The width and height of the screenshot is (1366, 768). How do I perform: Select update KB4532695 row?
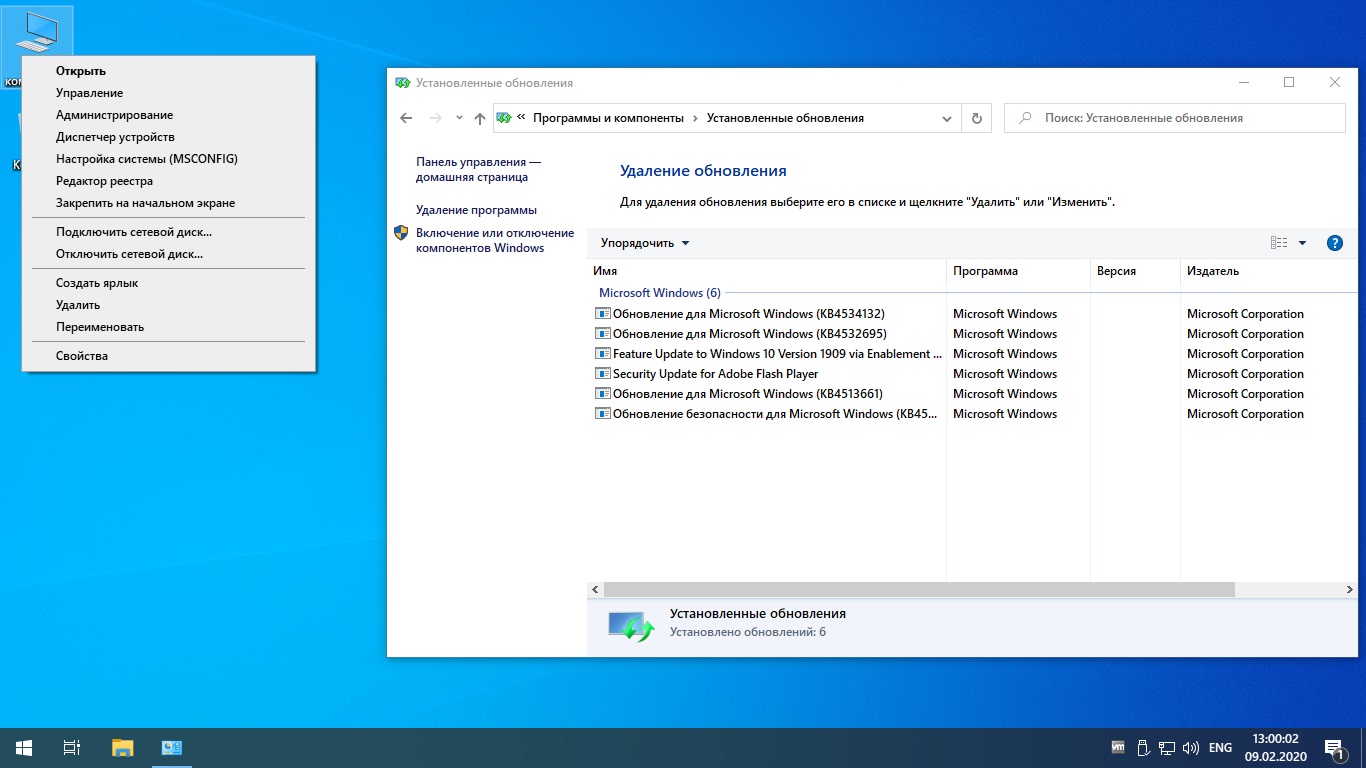[972, 334]
